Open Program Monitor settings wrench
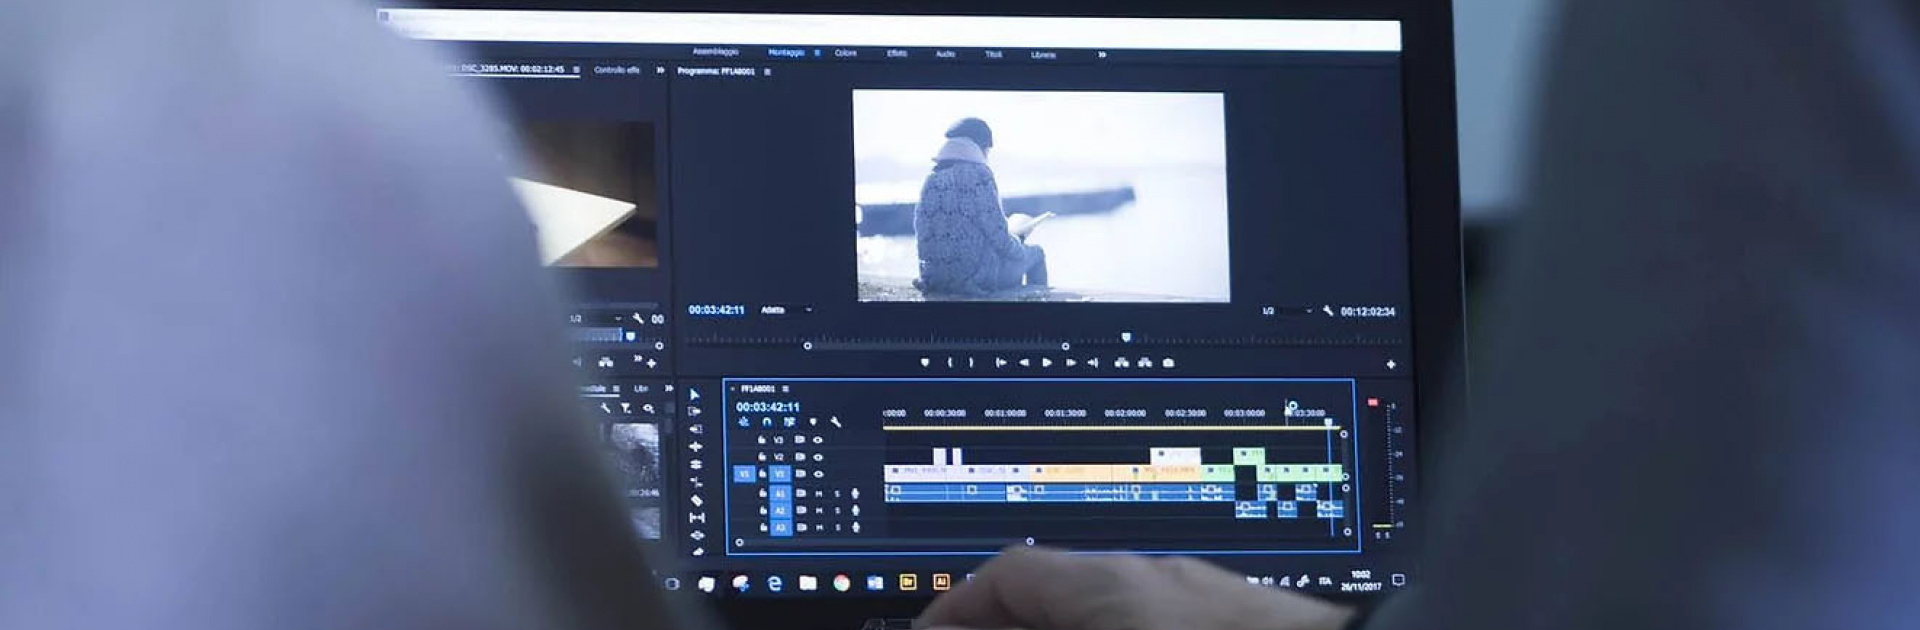This screenshot has height=630, width=1920. pos(1328,311)
